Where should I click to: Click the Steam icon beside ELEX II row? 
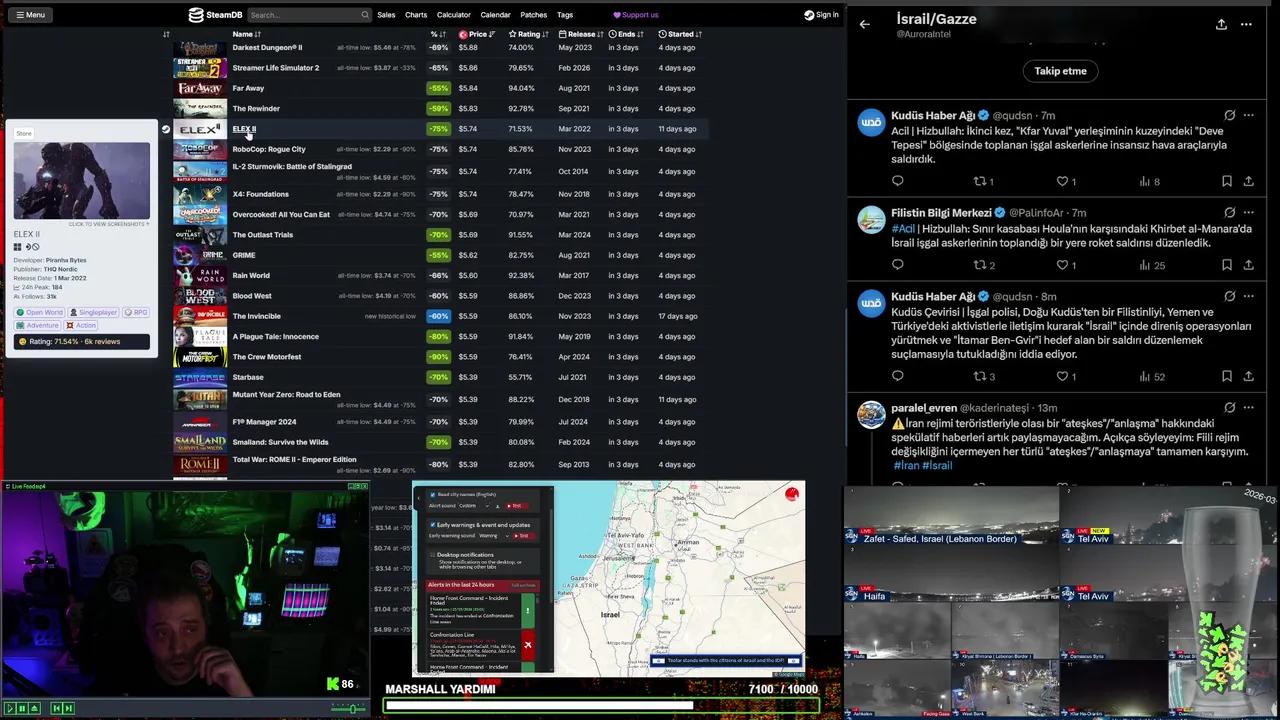(166, 129)
